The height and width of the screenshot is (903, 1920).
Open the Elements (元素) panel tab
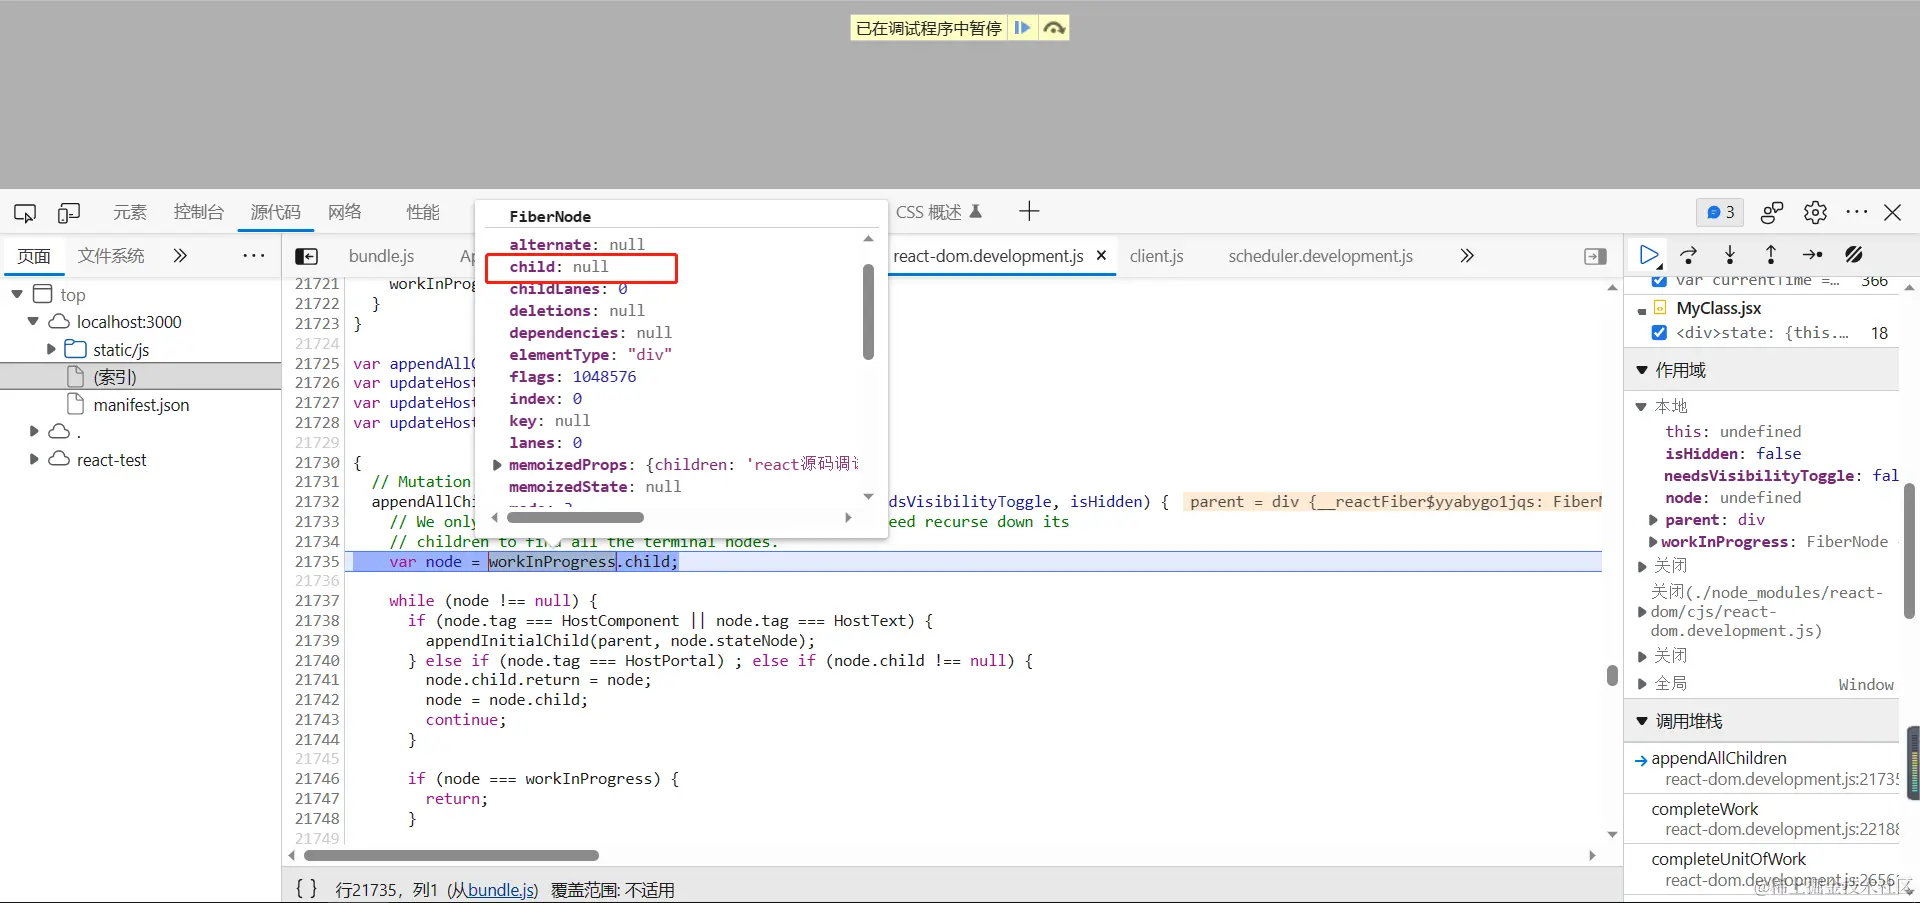coord(130,212)
